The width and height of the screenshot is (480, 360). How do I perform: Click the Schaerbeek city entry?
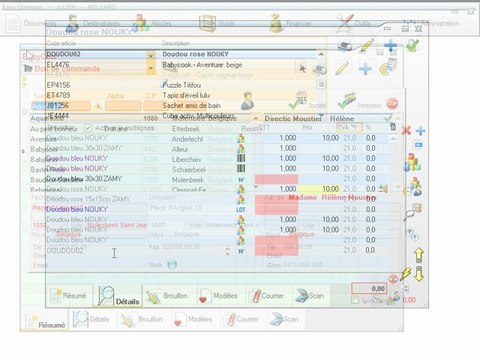click(x=189, y=170)
